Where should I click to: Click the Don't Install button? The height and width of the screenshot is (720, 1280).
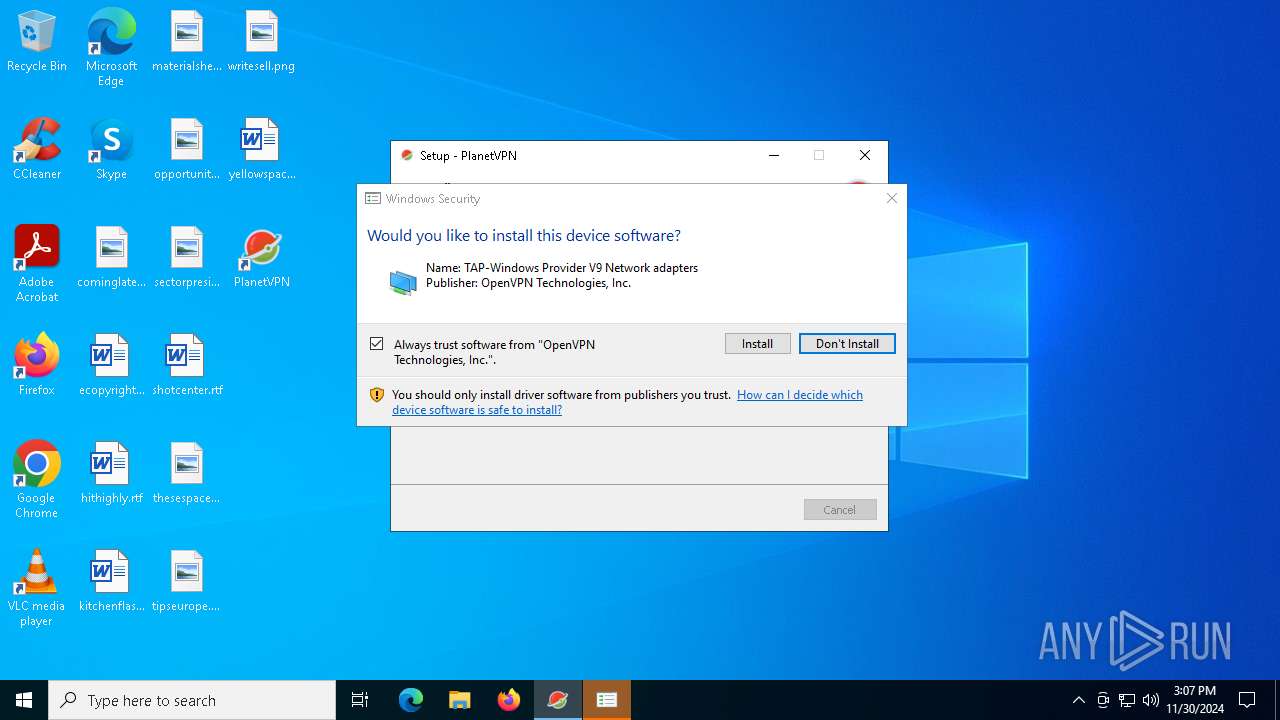point(847,343)
